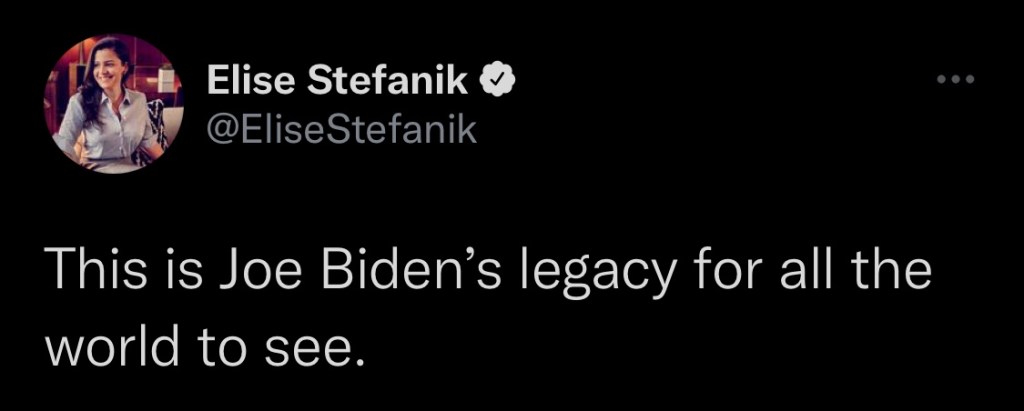Open the @EliseStefanik handle link

pyautogui.click(x=342, y=129)
